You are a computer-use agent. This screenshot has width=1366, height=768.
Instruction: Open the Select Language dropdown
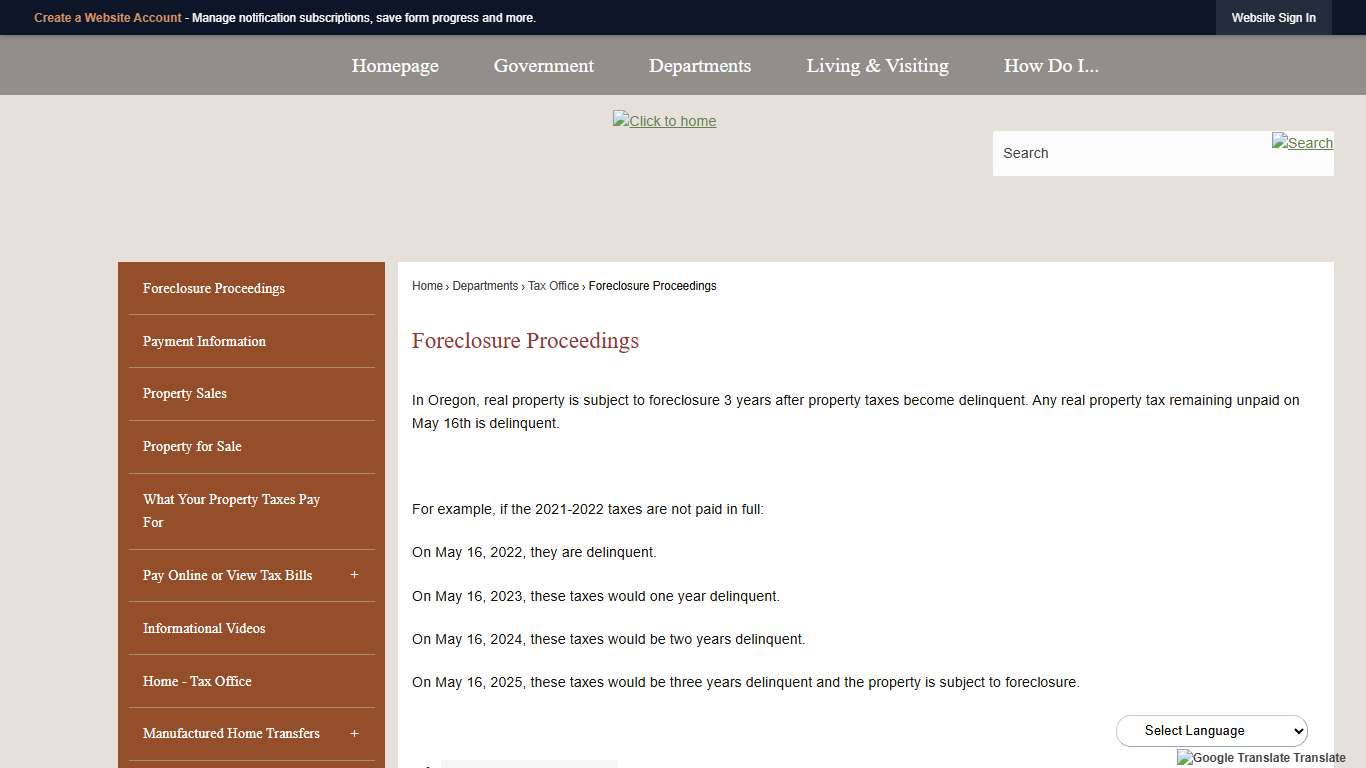(1211, 730)
